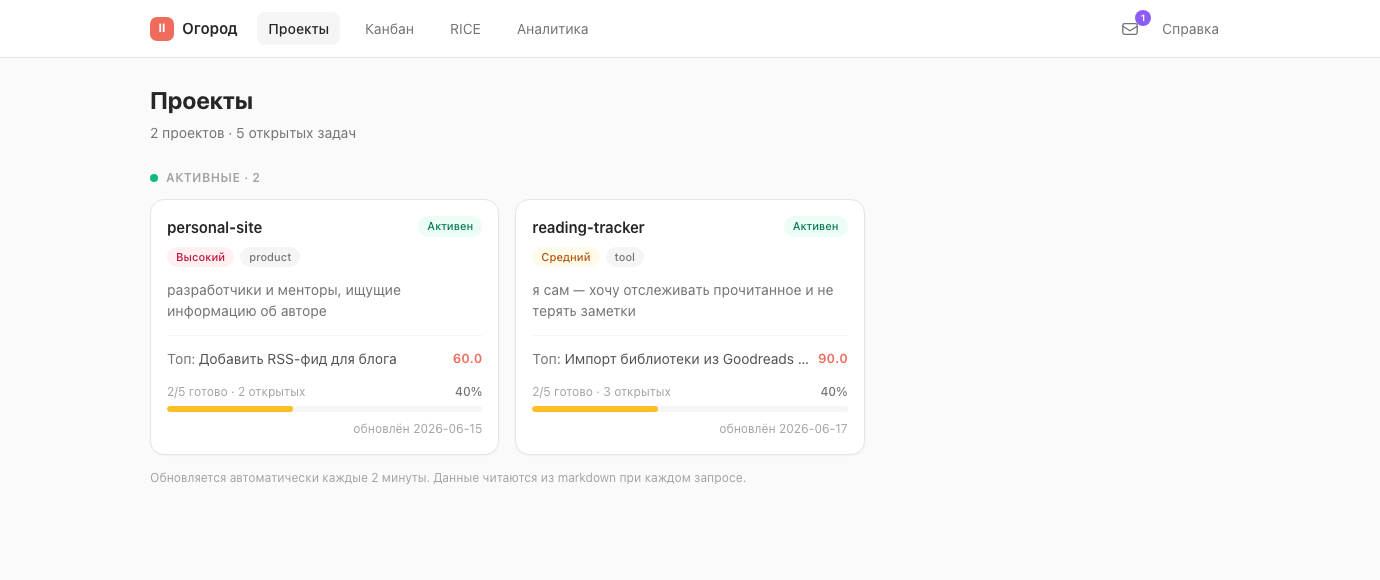Image resolution: width=1380 pixels, height=580 pixels.
Task: Open top task Добавить RSS-фид для блога
Action: coord(298,359)
